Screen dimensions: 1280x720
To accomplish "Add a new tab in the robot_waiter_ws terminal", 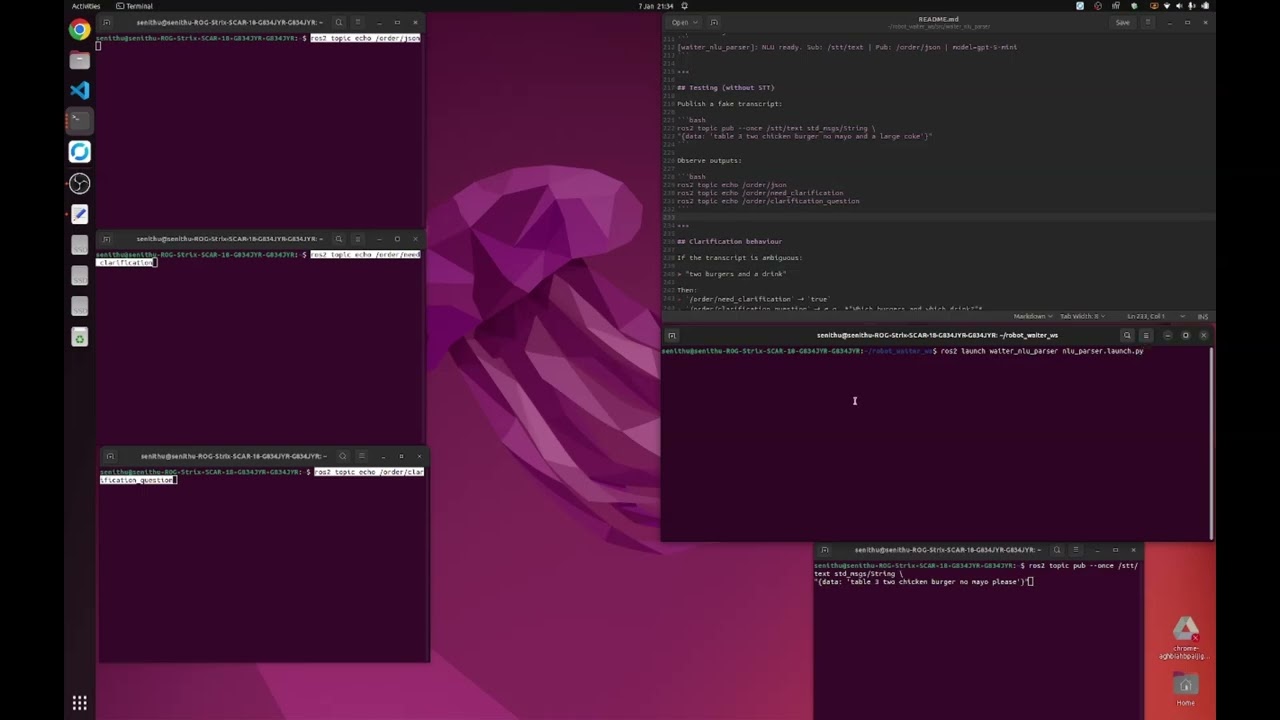I will click(x=672, y=335).
